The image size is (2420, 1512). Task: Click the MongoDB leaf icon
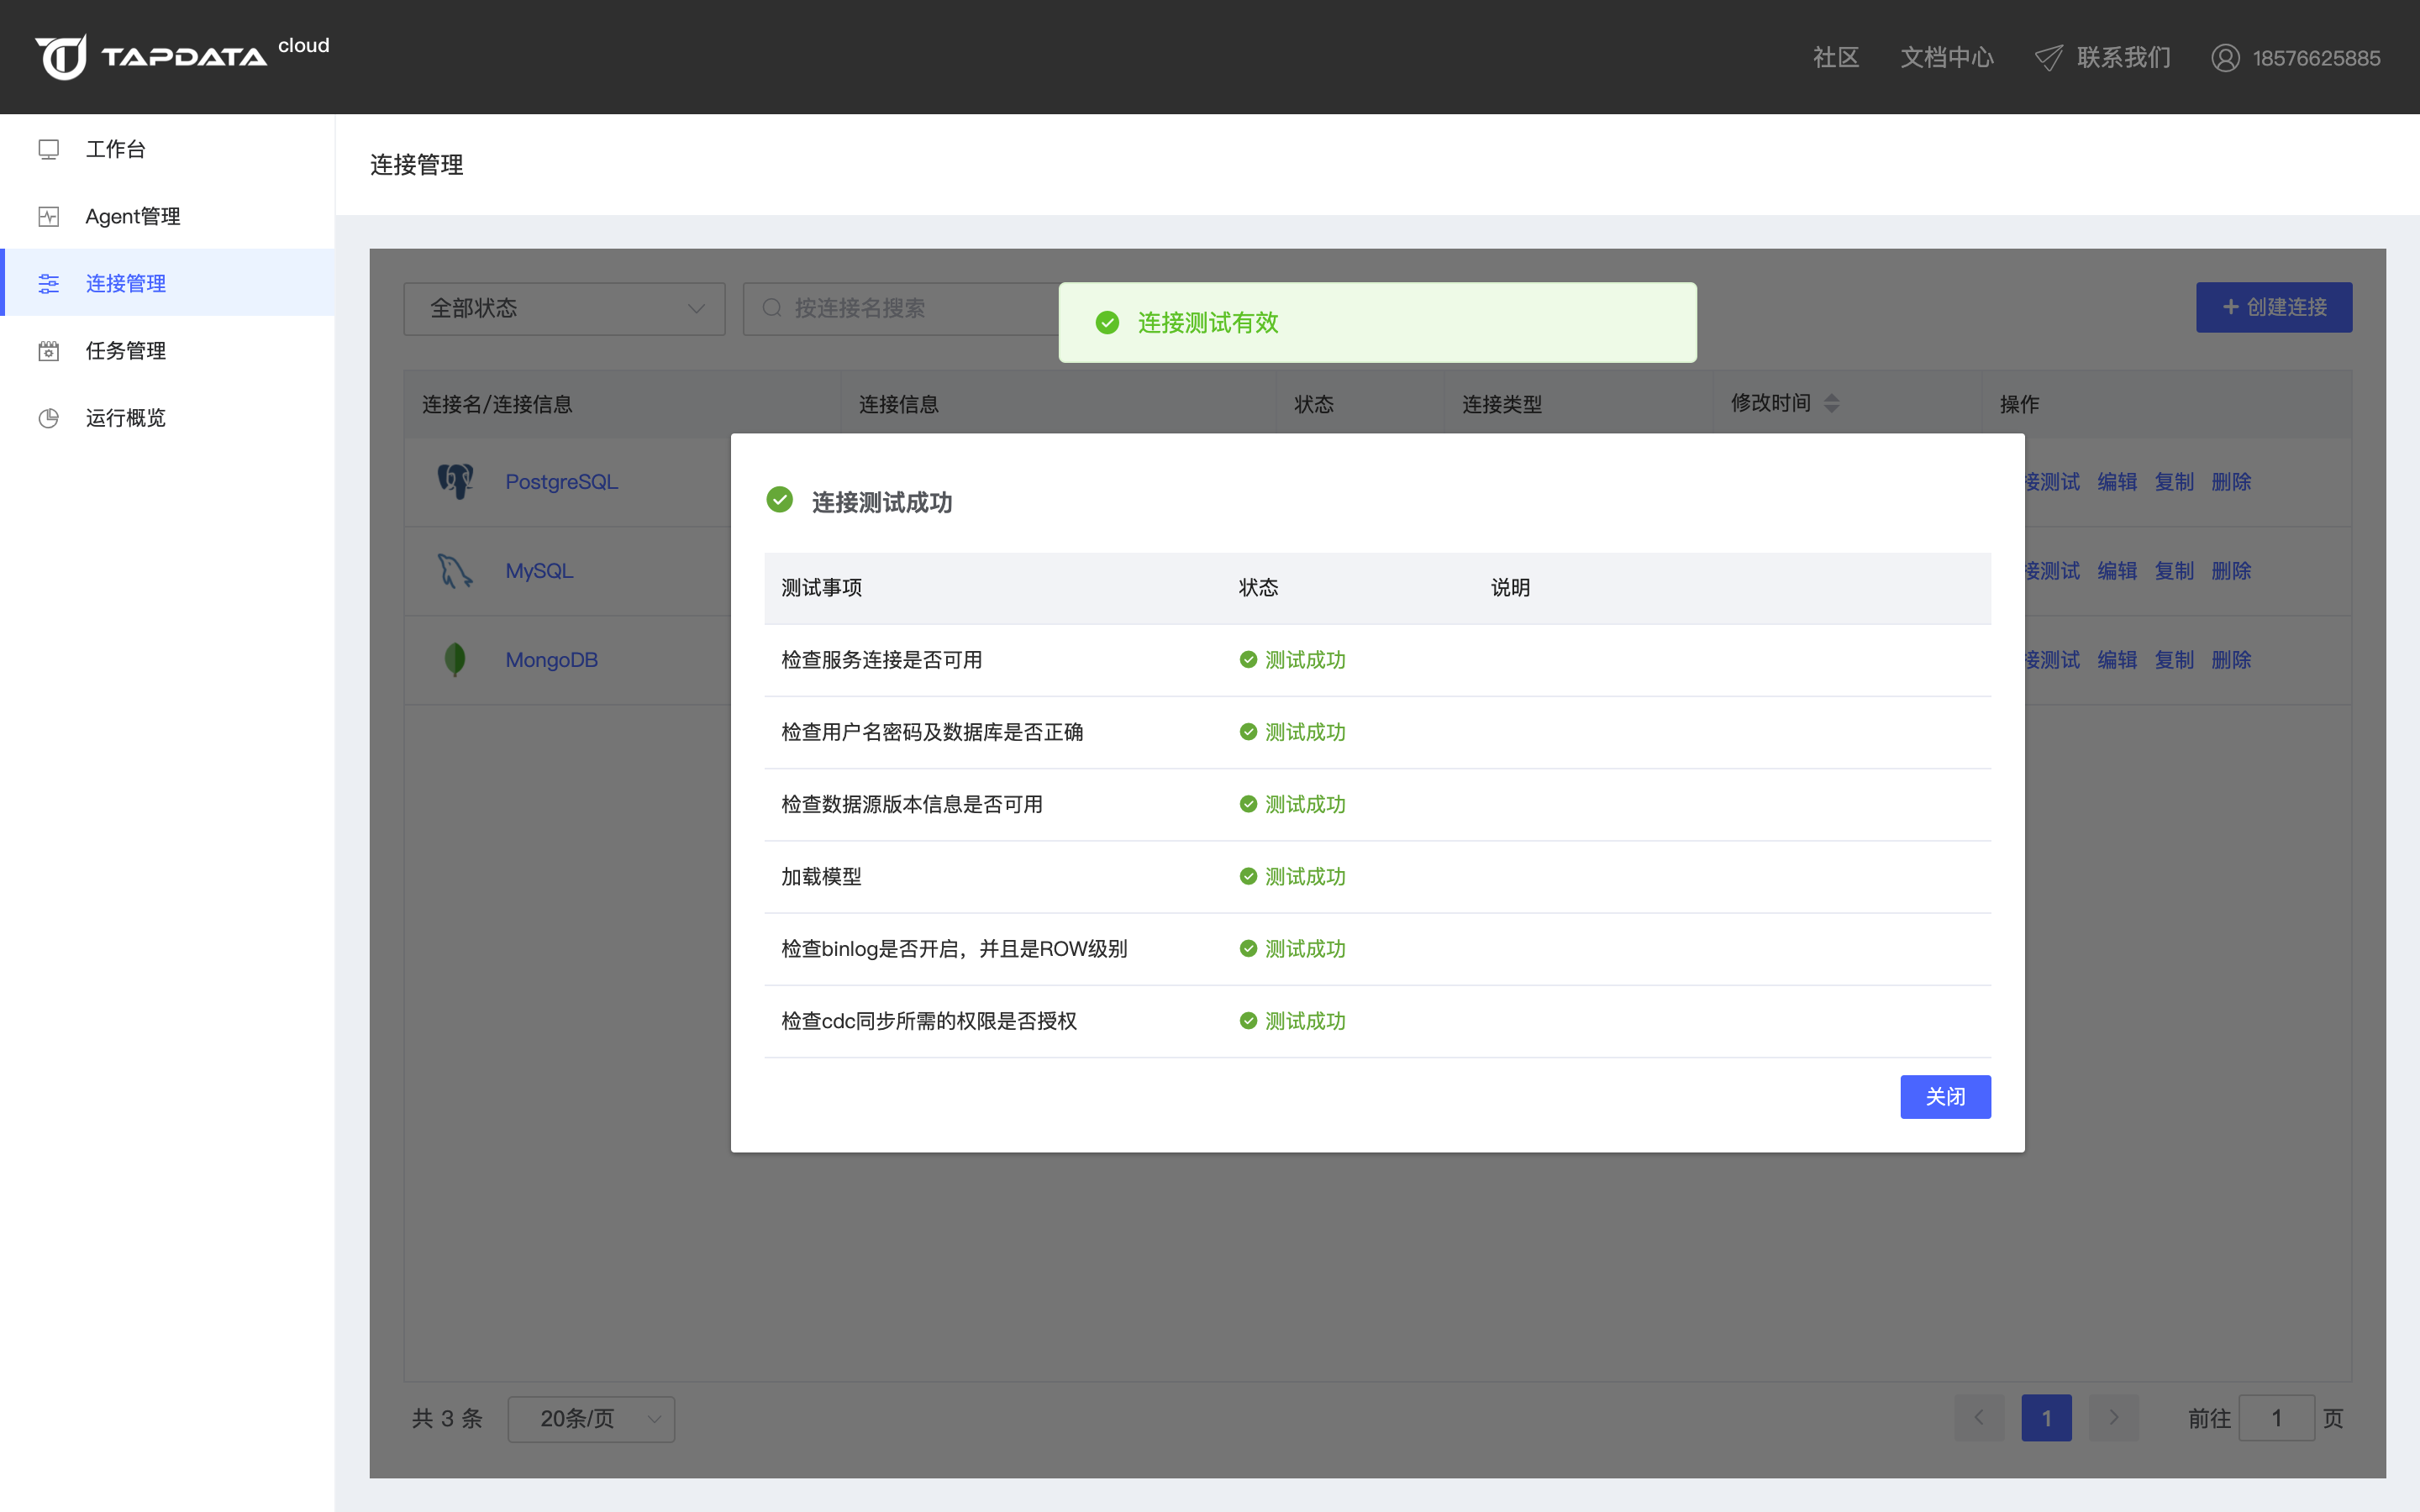tap(455, 659)
